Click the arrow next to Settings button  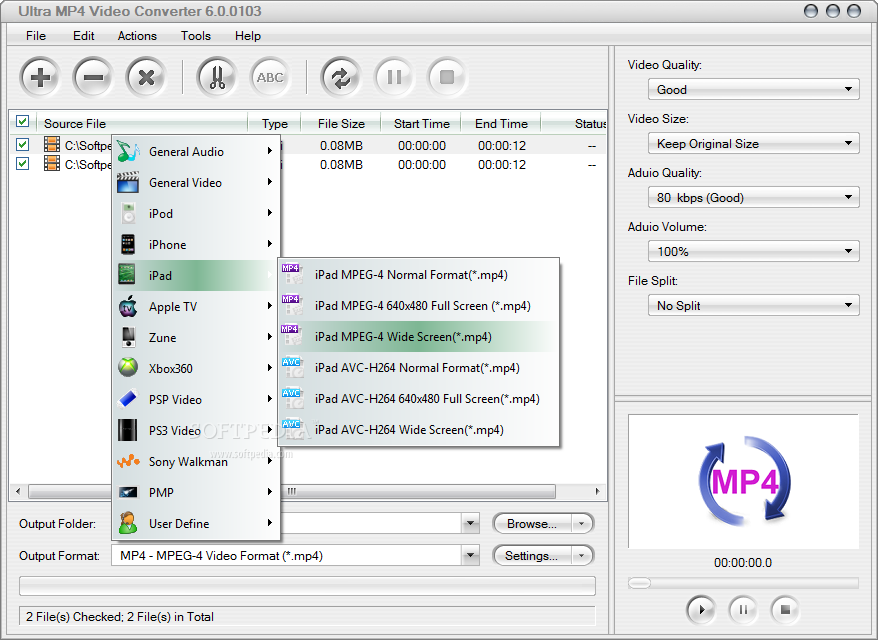click(582, 555)
